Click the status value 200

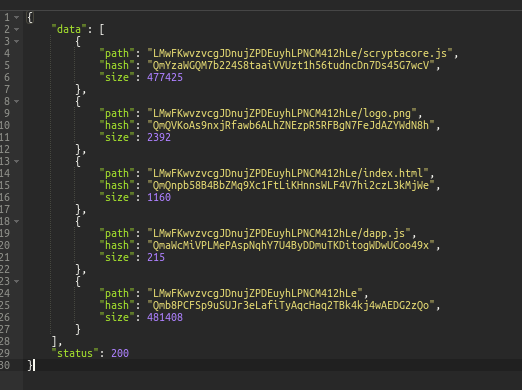120,353
